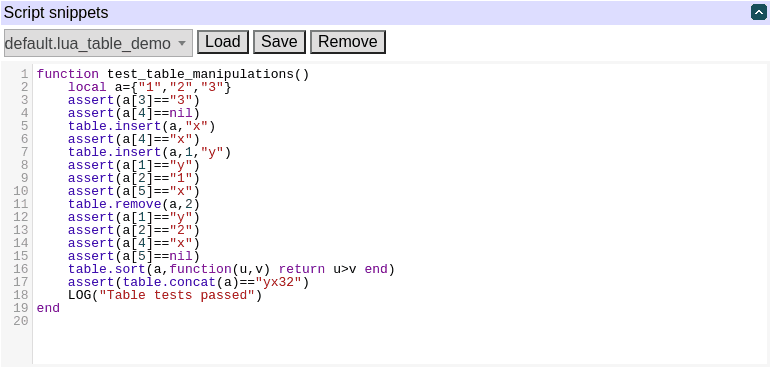771x375 pixels.
Task: Click the Script snippets header title
Action: tap(56, 12)
